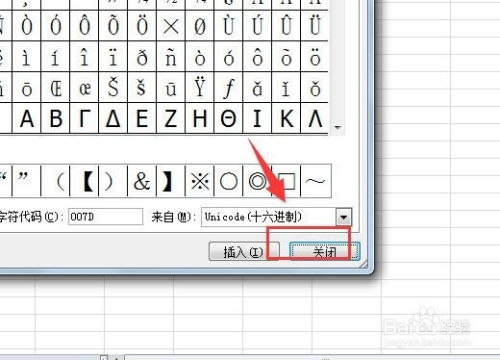Pick recently used ◎ double circle
The height and width of the screenshot is (360, 500).
coord(257,181)
